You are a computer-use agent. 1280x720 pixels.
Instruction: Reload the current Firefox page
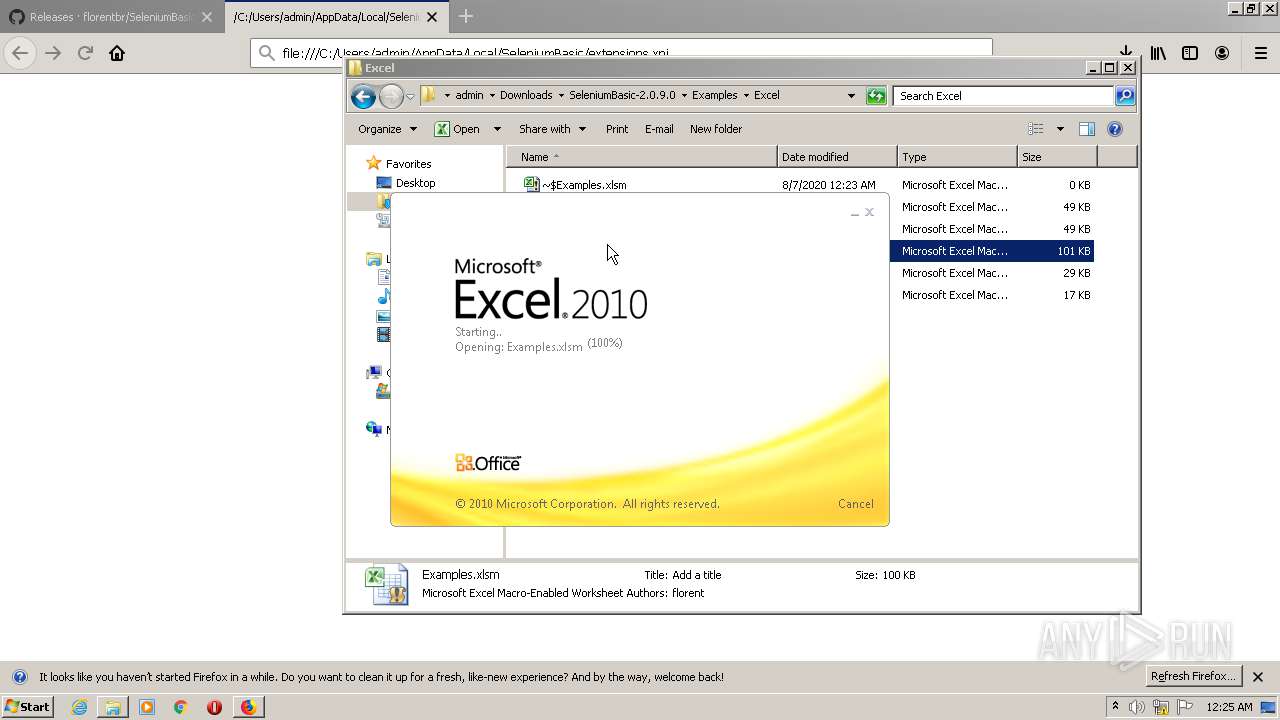pyautogui.click(x=85, y=53)
